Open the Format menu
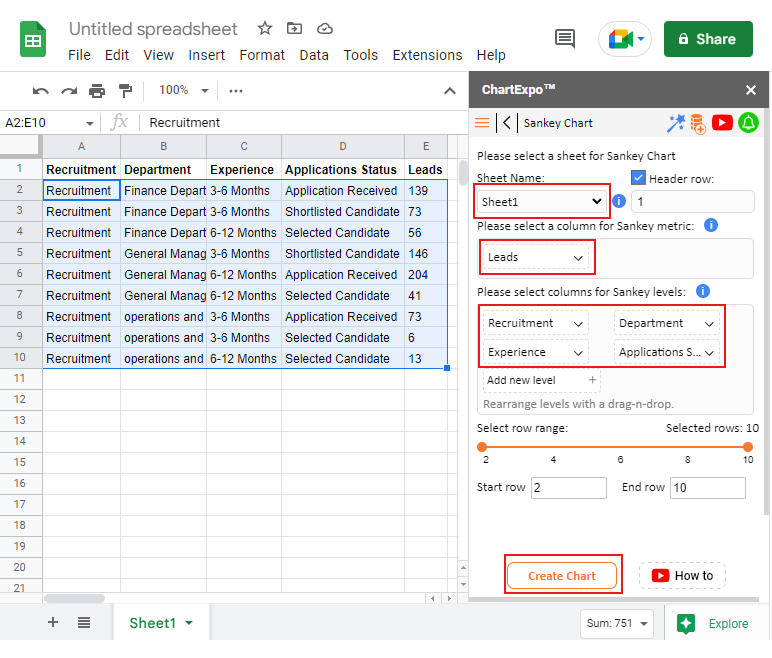The image size is (772, 658). point(262,55)
